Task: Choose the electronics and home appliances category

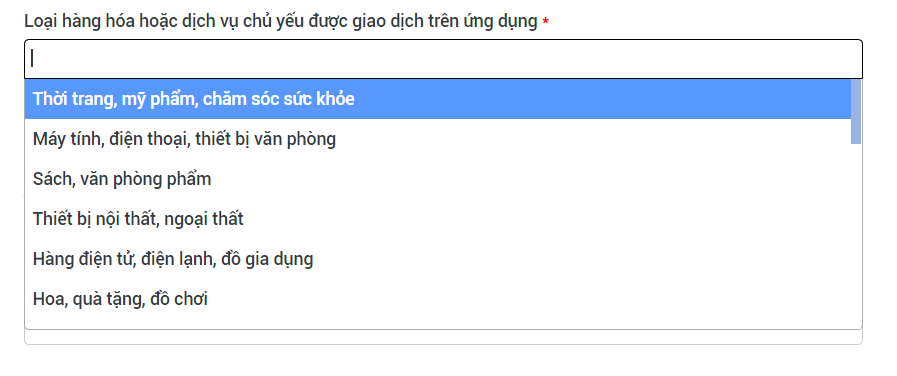Action: click(438, 259)
